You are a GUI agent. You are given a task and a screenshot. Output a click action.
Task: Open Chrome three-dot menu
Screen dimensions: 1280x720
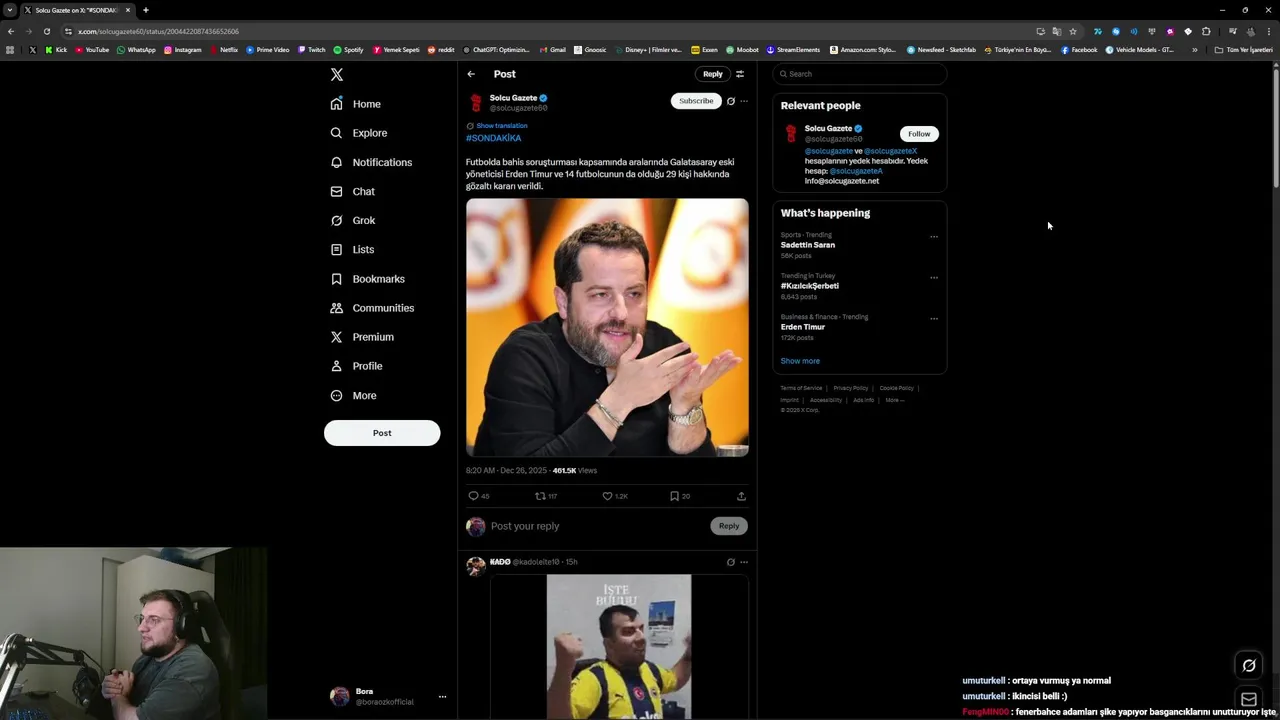1268,31
